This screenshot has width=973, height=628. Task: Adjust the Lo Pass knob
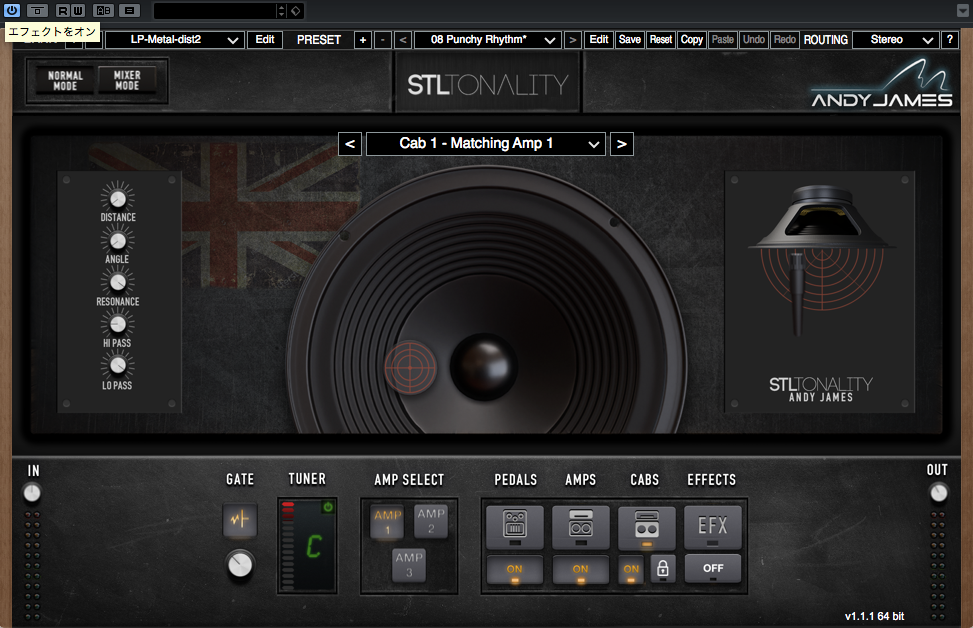118,366
